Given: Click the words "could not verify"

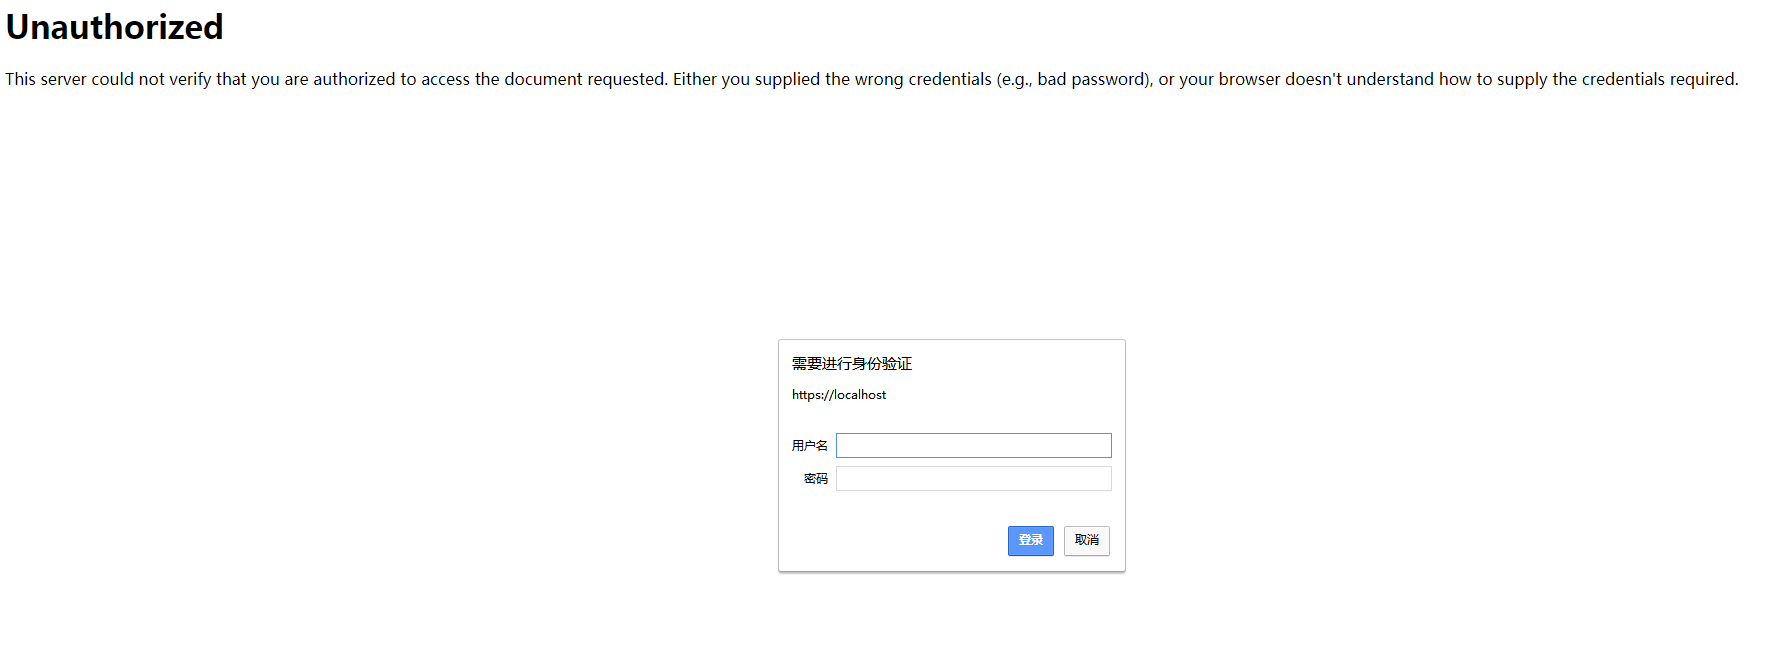Looking at the screenshot, I should (151, 79).
